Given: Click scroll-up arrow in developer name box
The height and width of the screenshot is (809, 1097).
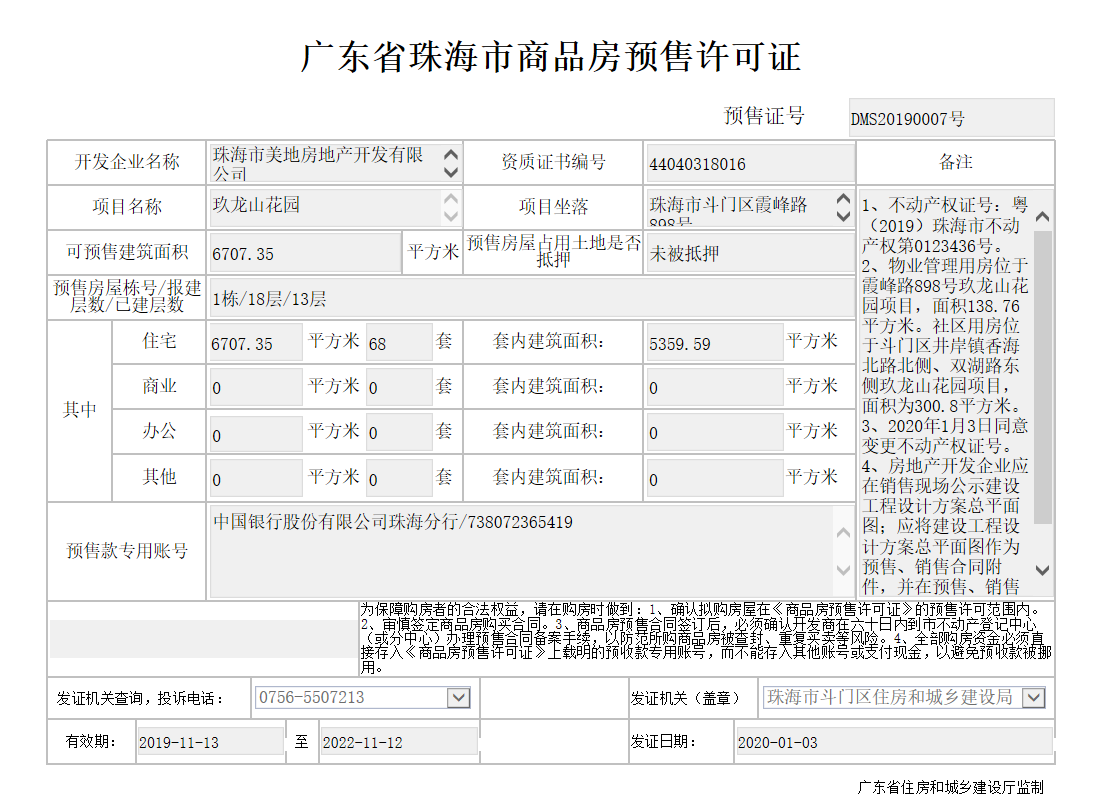Looking at the screenshot, I should (452, 155).
